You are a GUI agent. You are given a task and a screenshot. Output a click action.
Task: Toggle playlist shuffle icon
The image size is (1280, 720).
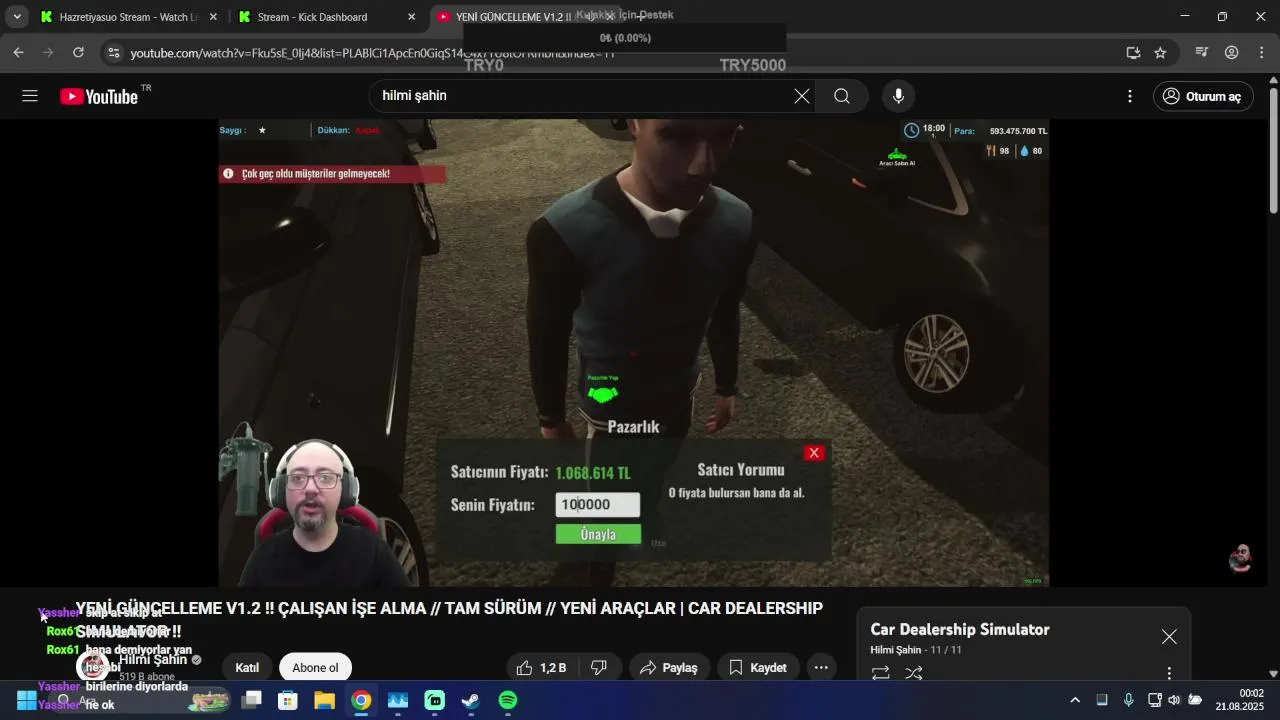914,674
